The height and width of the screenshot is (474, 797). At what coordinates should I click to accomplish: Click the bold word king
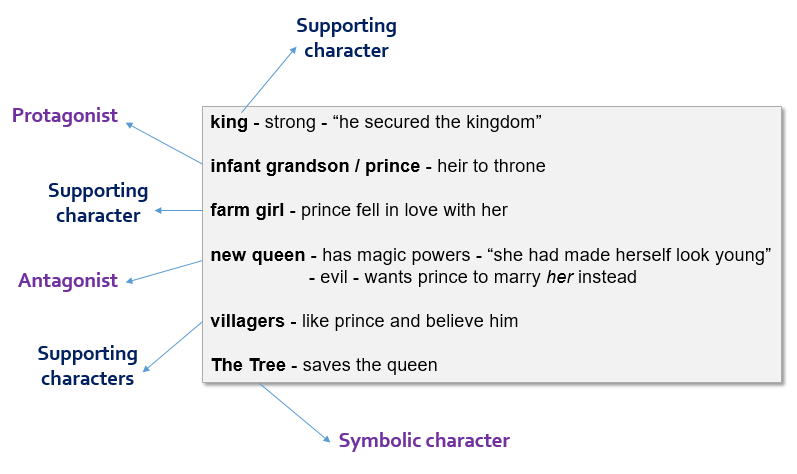[x=227, y=122]
